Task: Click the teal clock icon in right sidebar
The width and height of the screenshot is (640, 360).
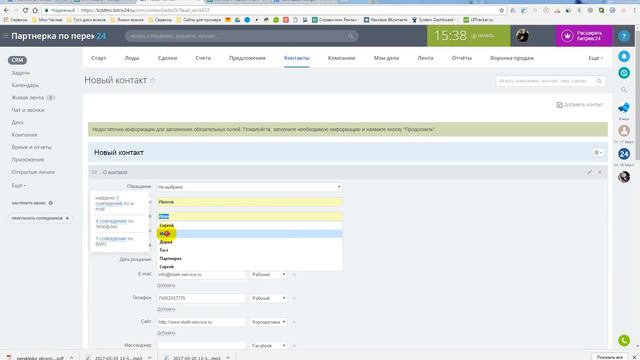Action: (x=624, y=73)
